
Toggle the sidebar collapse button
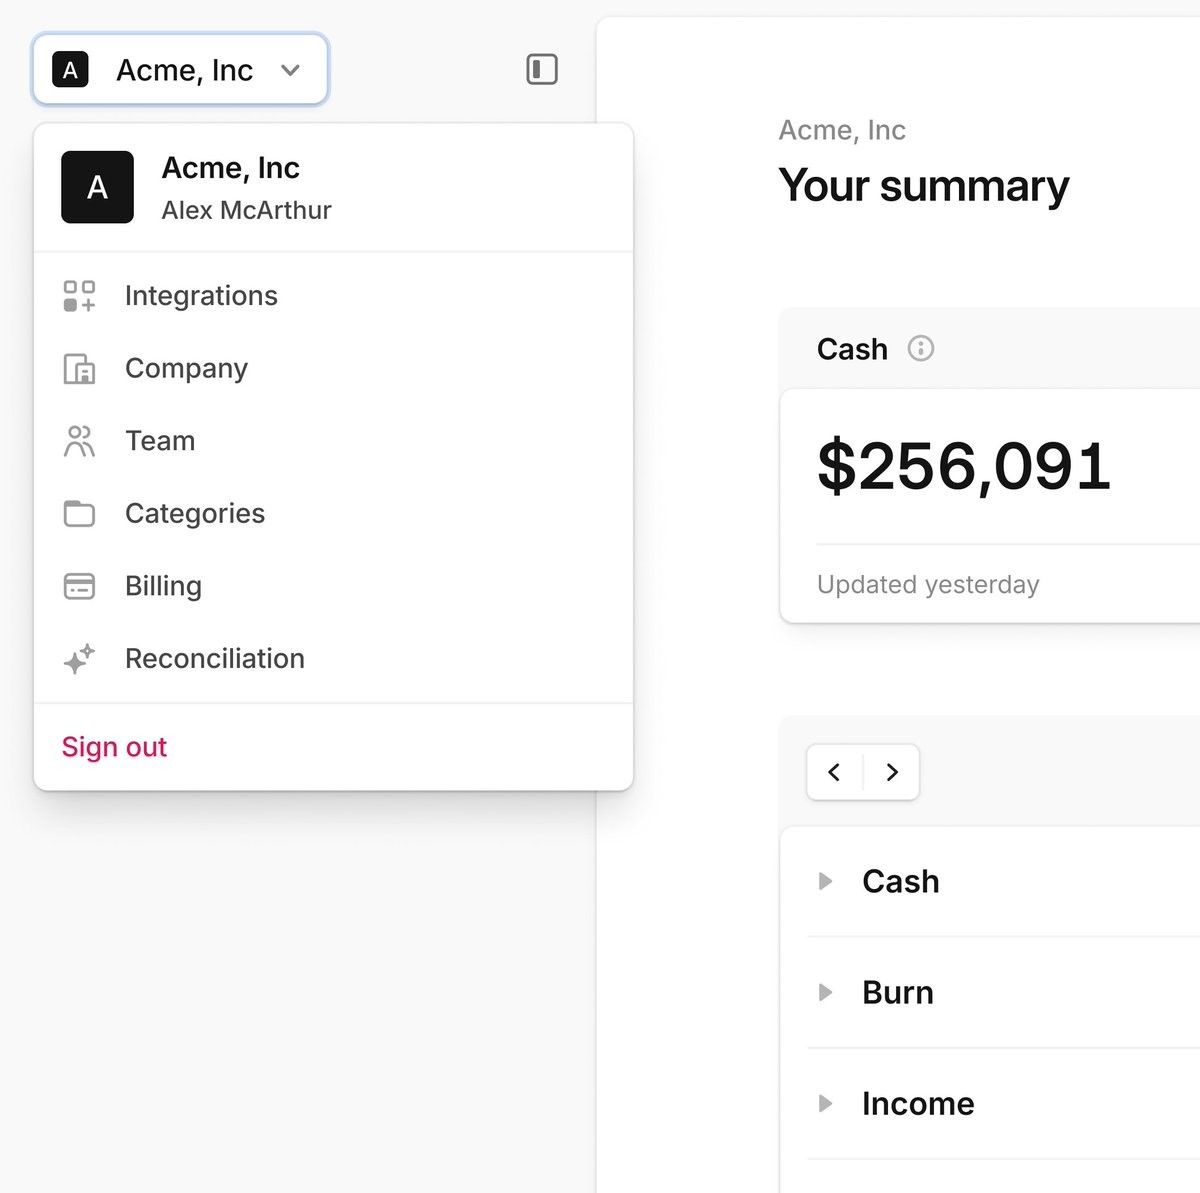tap(542, 69)
